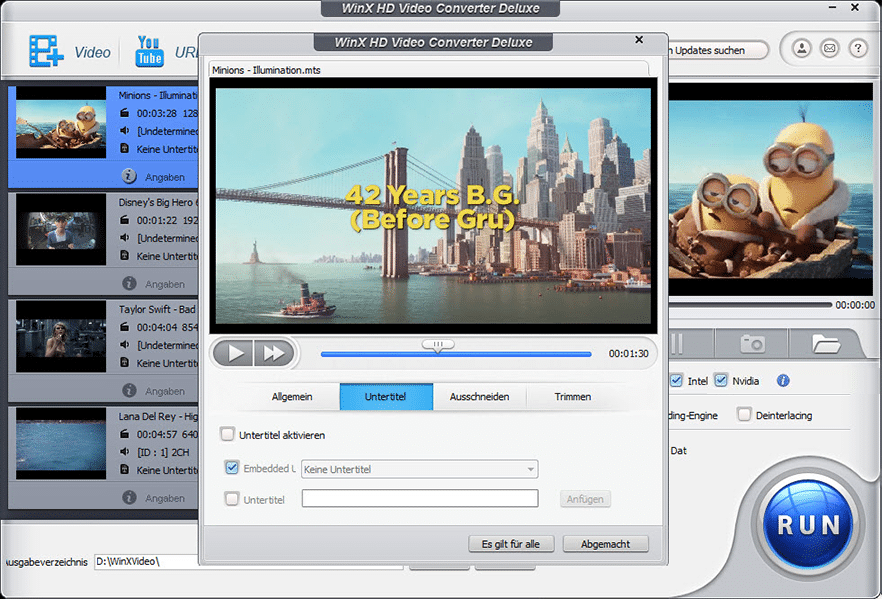
Task: Click the fast forward button
Action: [273, 353]
